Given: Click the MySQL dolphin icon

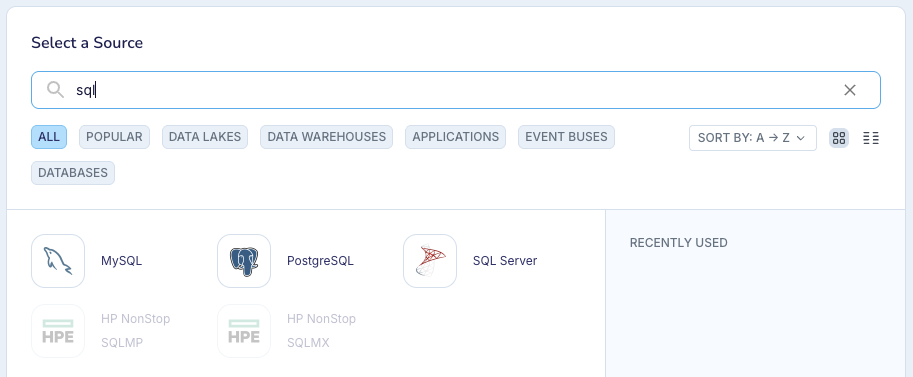Looking at the screenshot, I should click(x=58, y=261).
